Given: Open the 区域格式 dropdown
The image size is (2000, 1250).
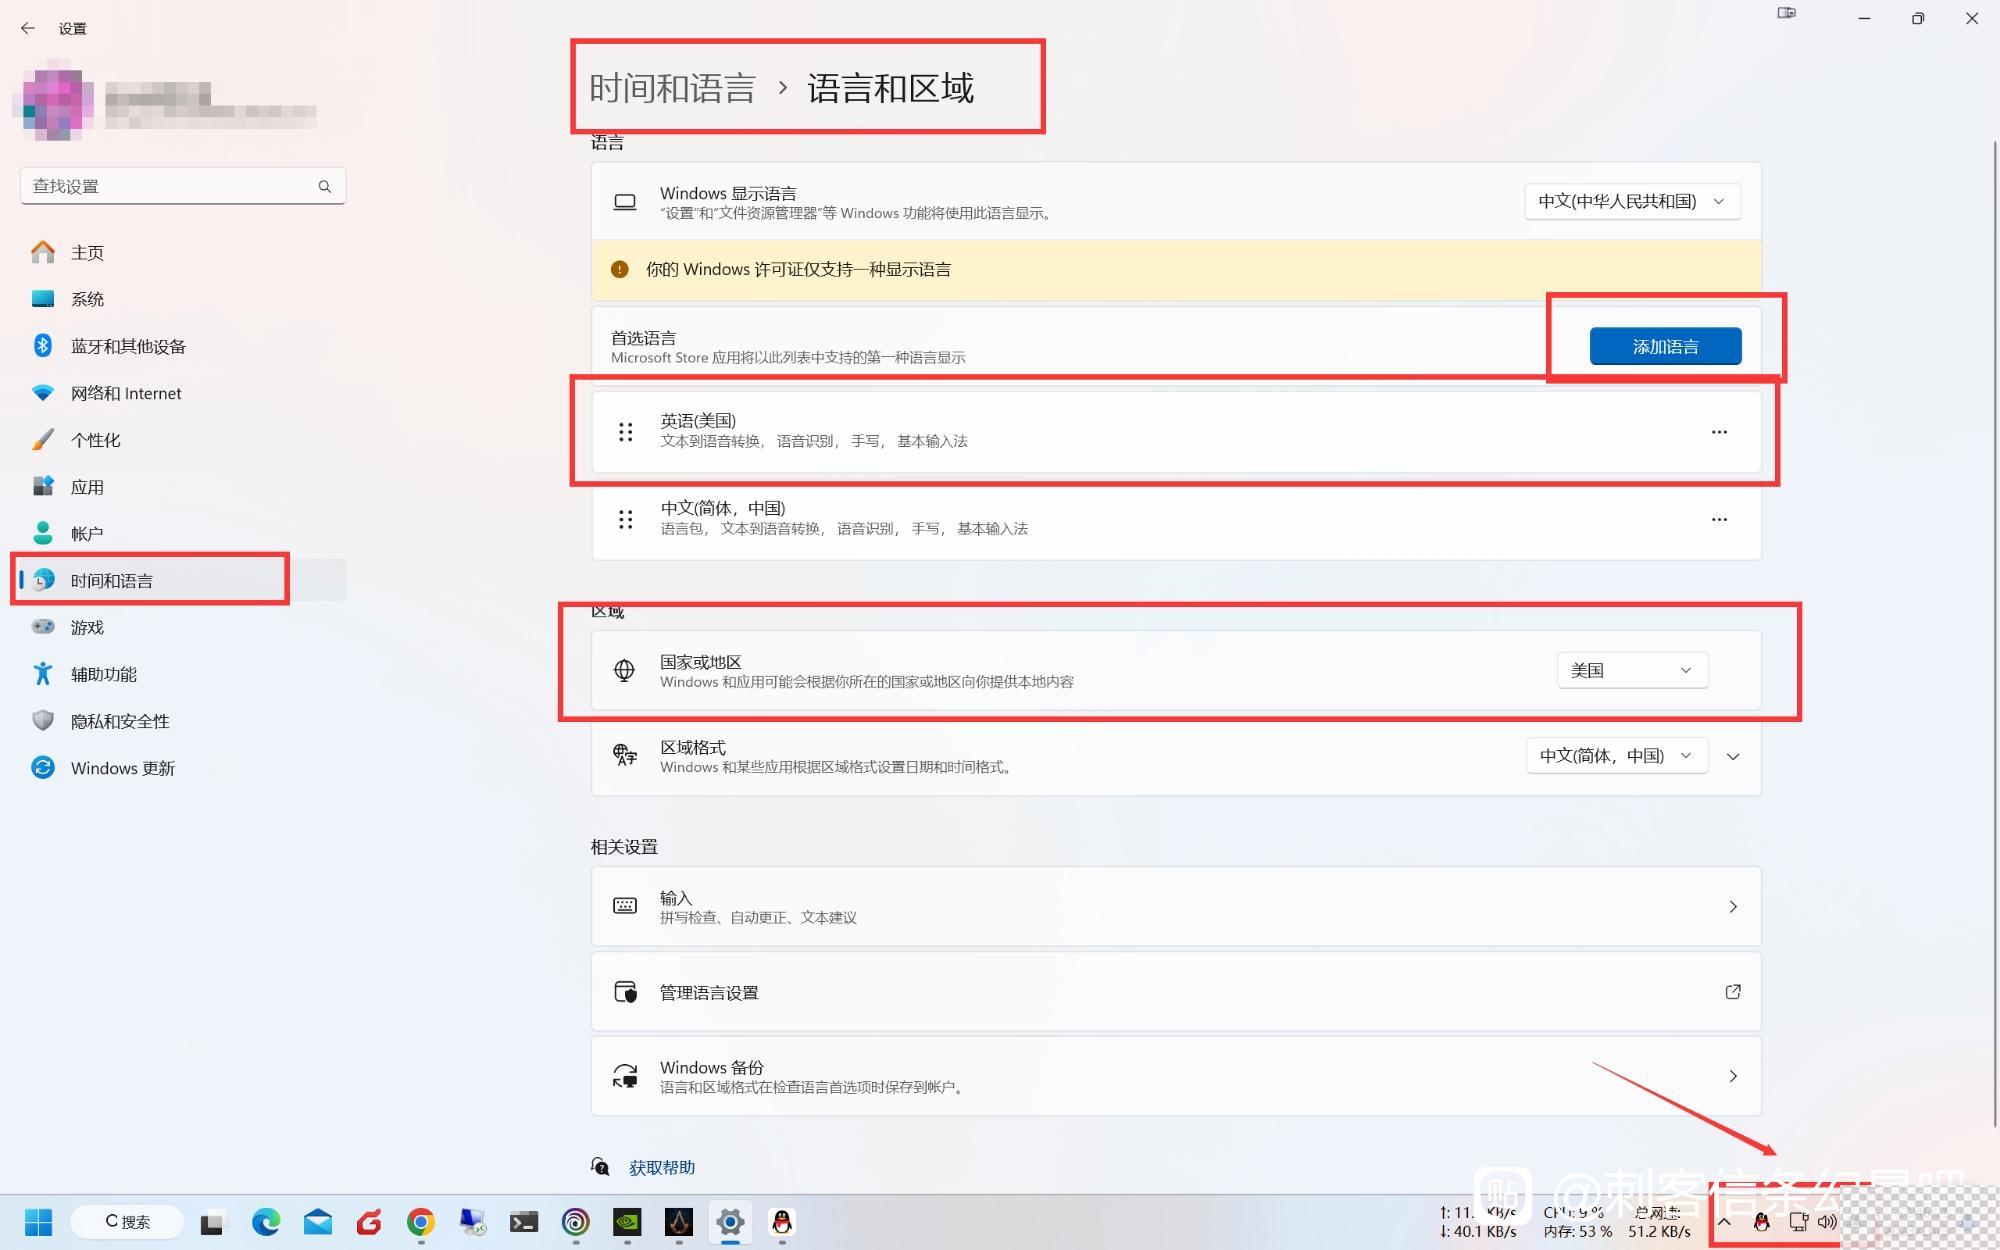Looking at the screenshot, I should (x=1616, y=756).
